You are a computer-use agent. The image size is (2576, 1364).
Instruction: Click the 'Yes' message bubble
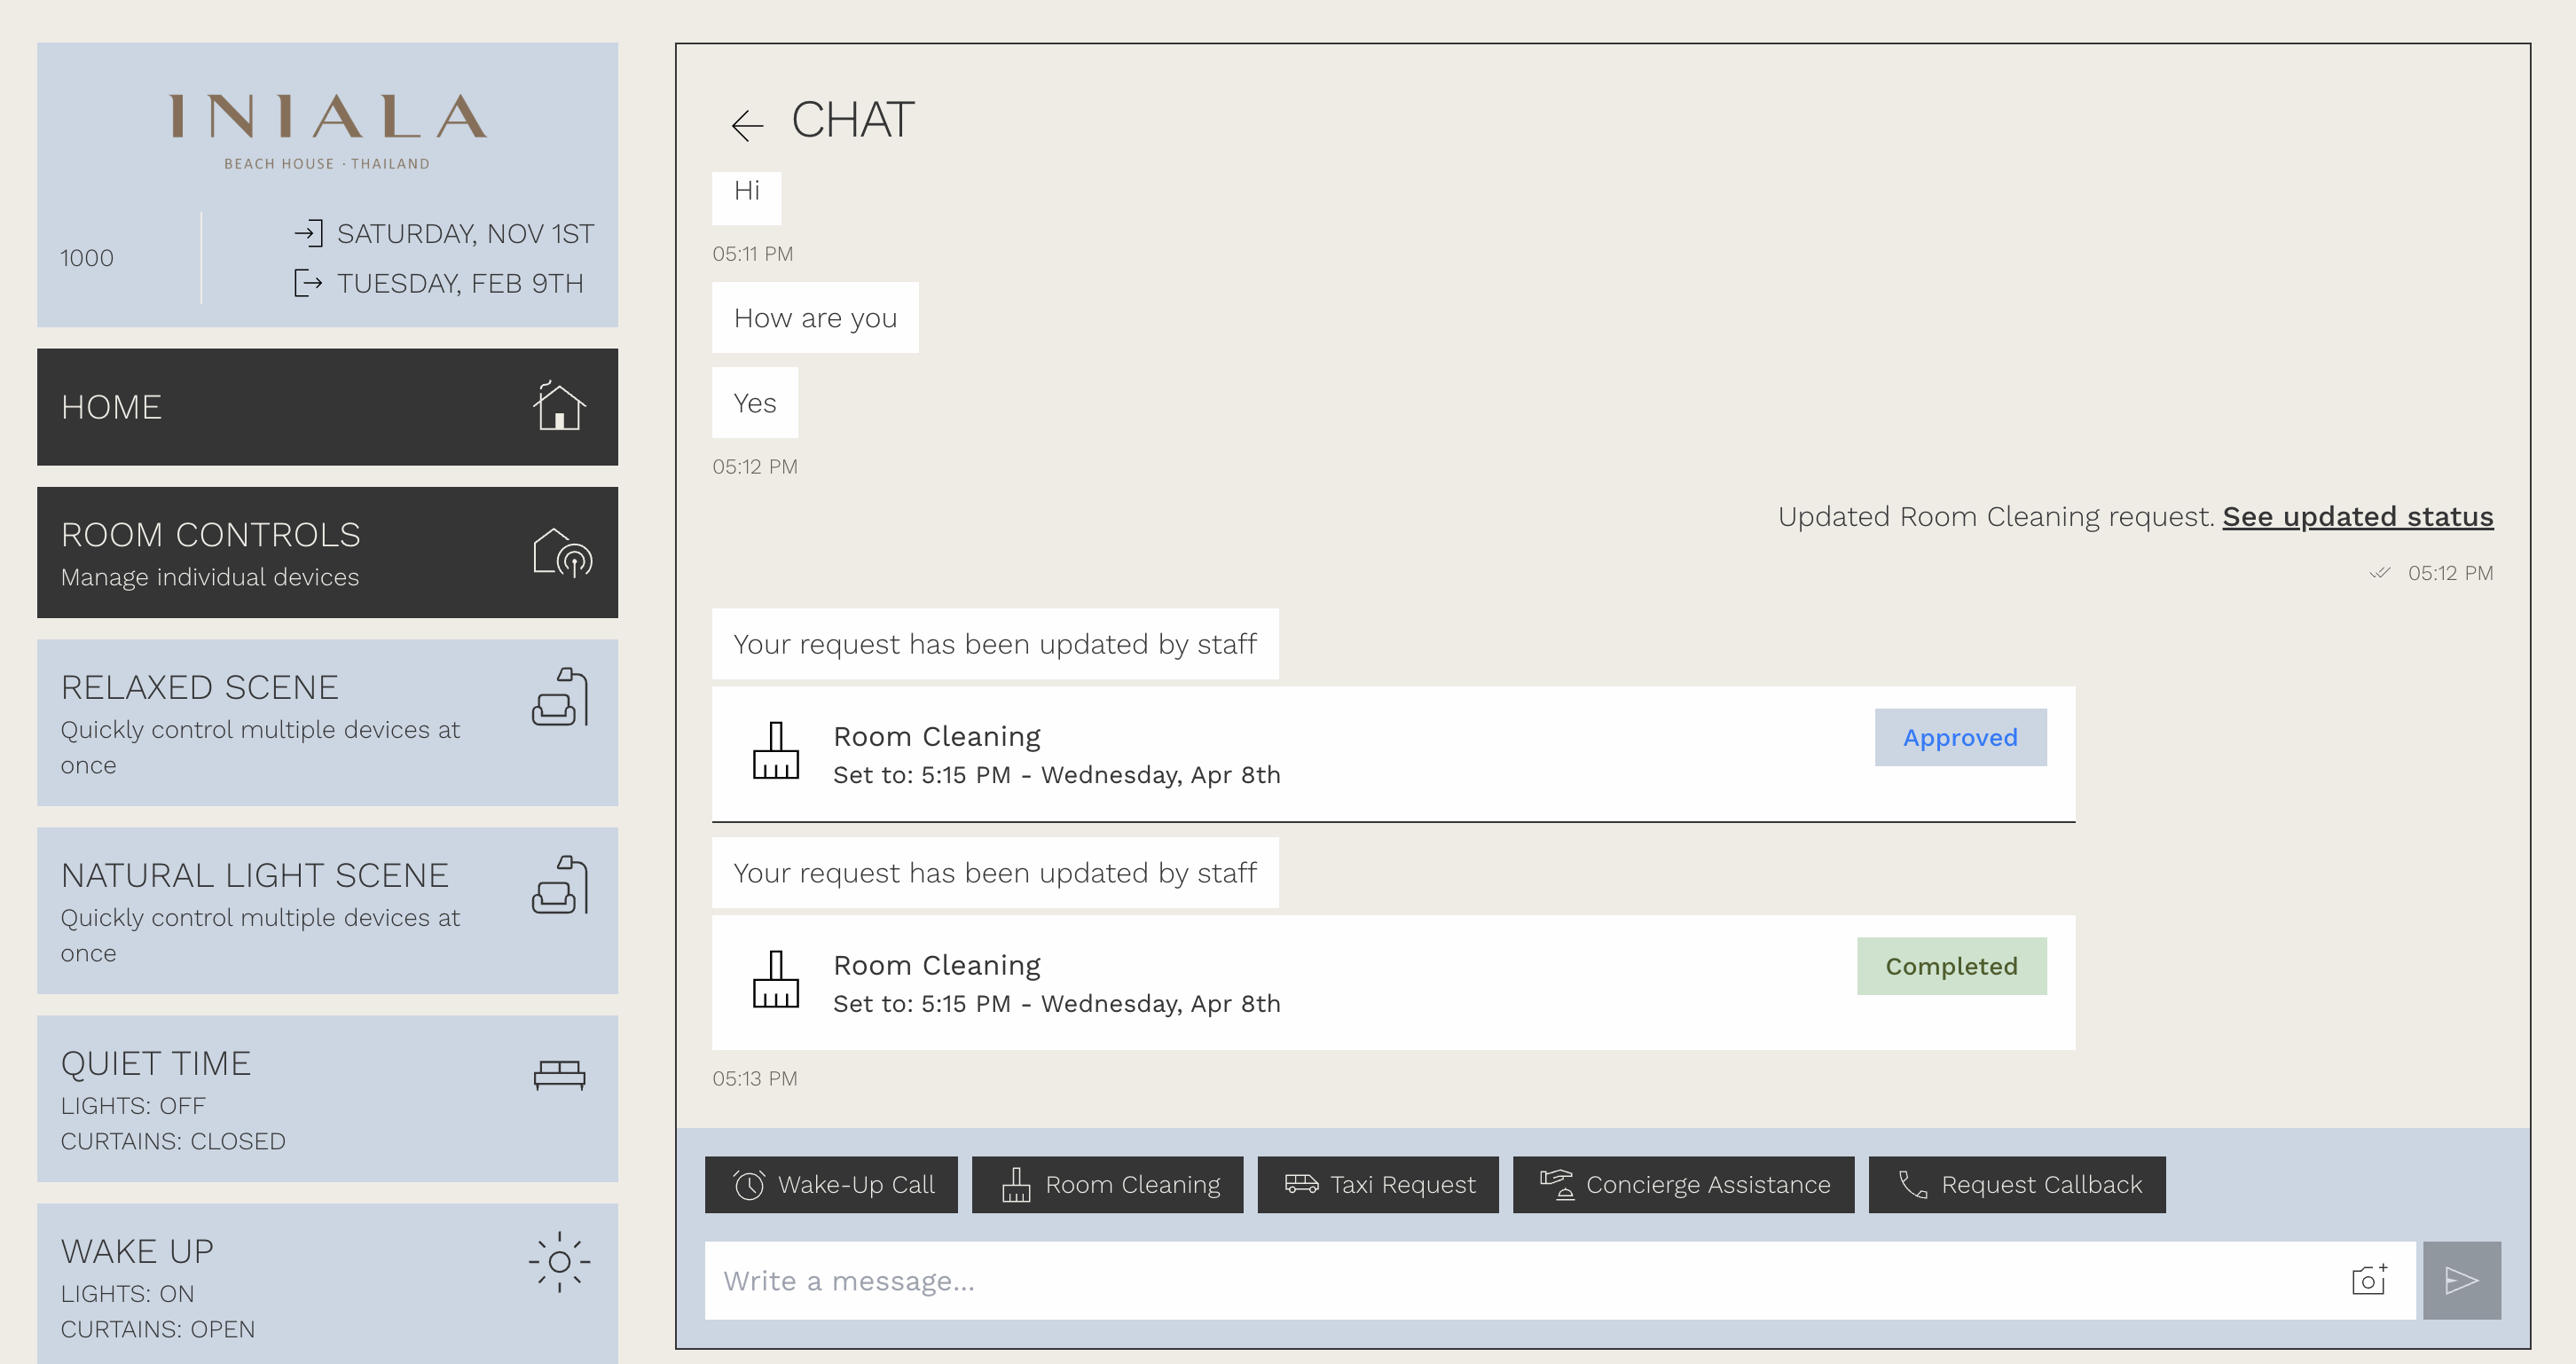[x=755, y=403]
